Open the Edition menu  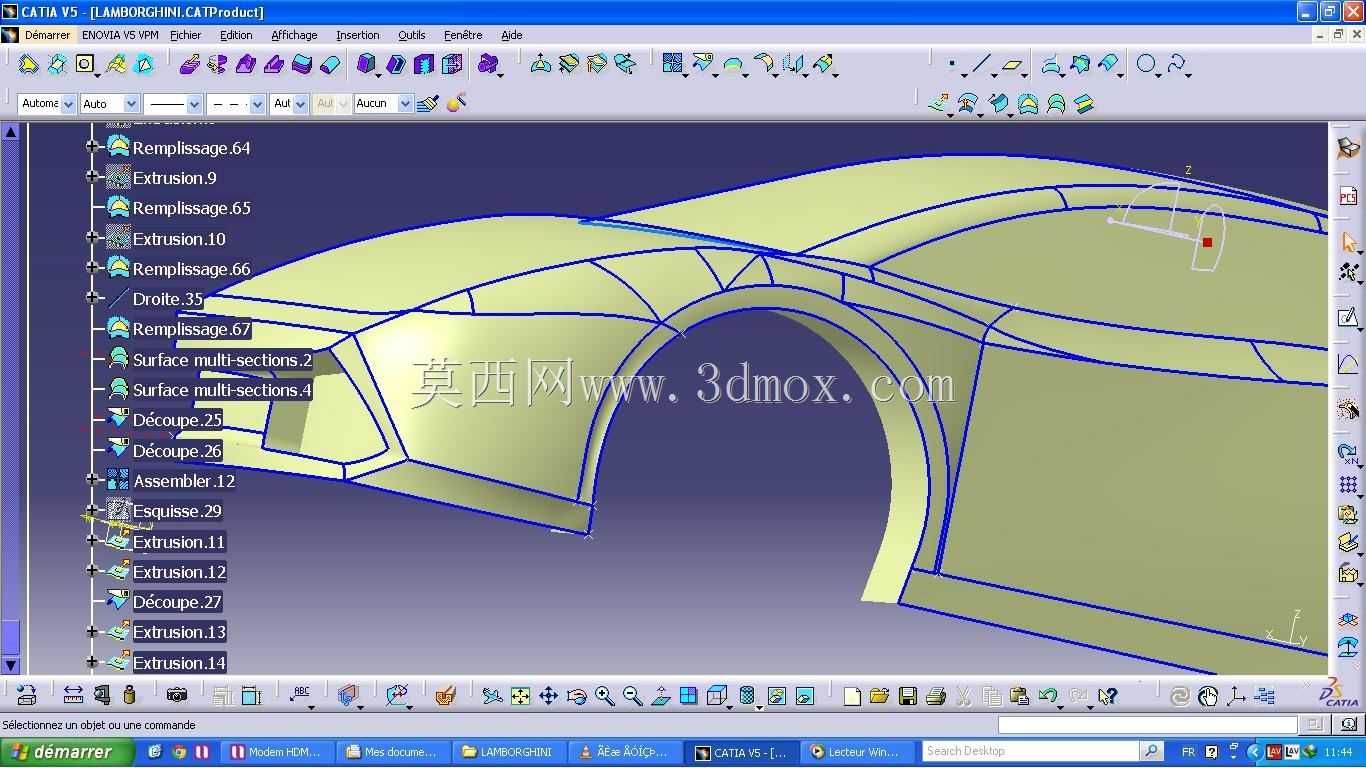tap(236, 35)
